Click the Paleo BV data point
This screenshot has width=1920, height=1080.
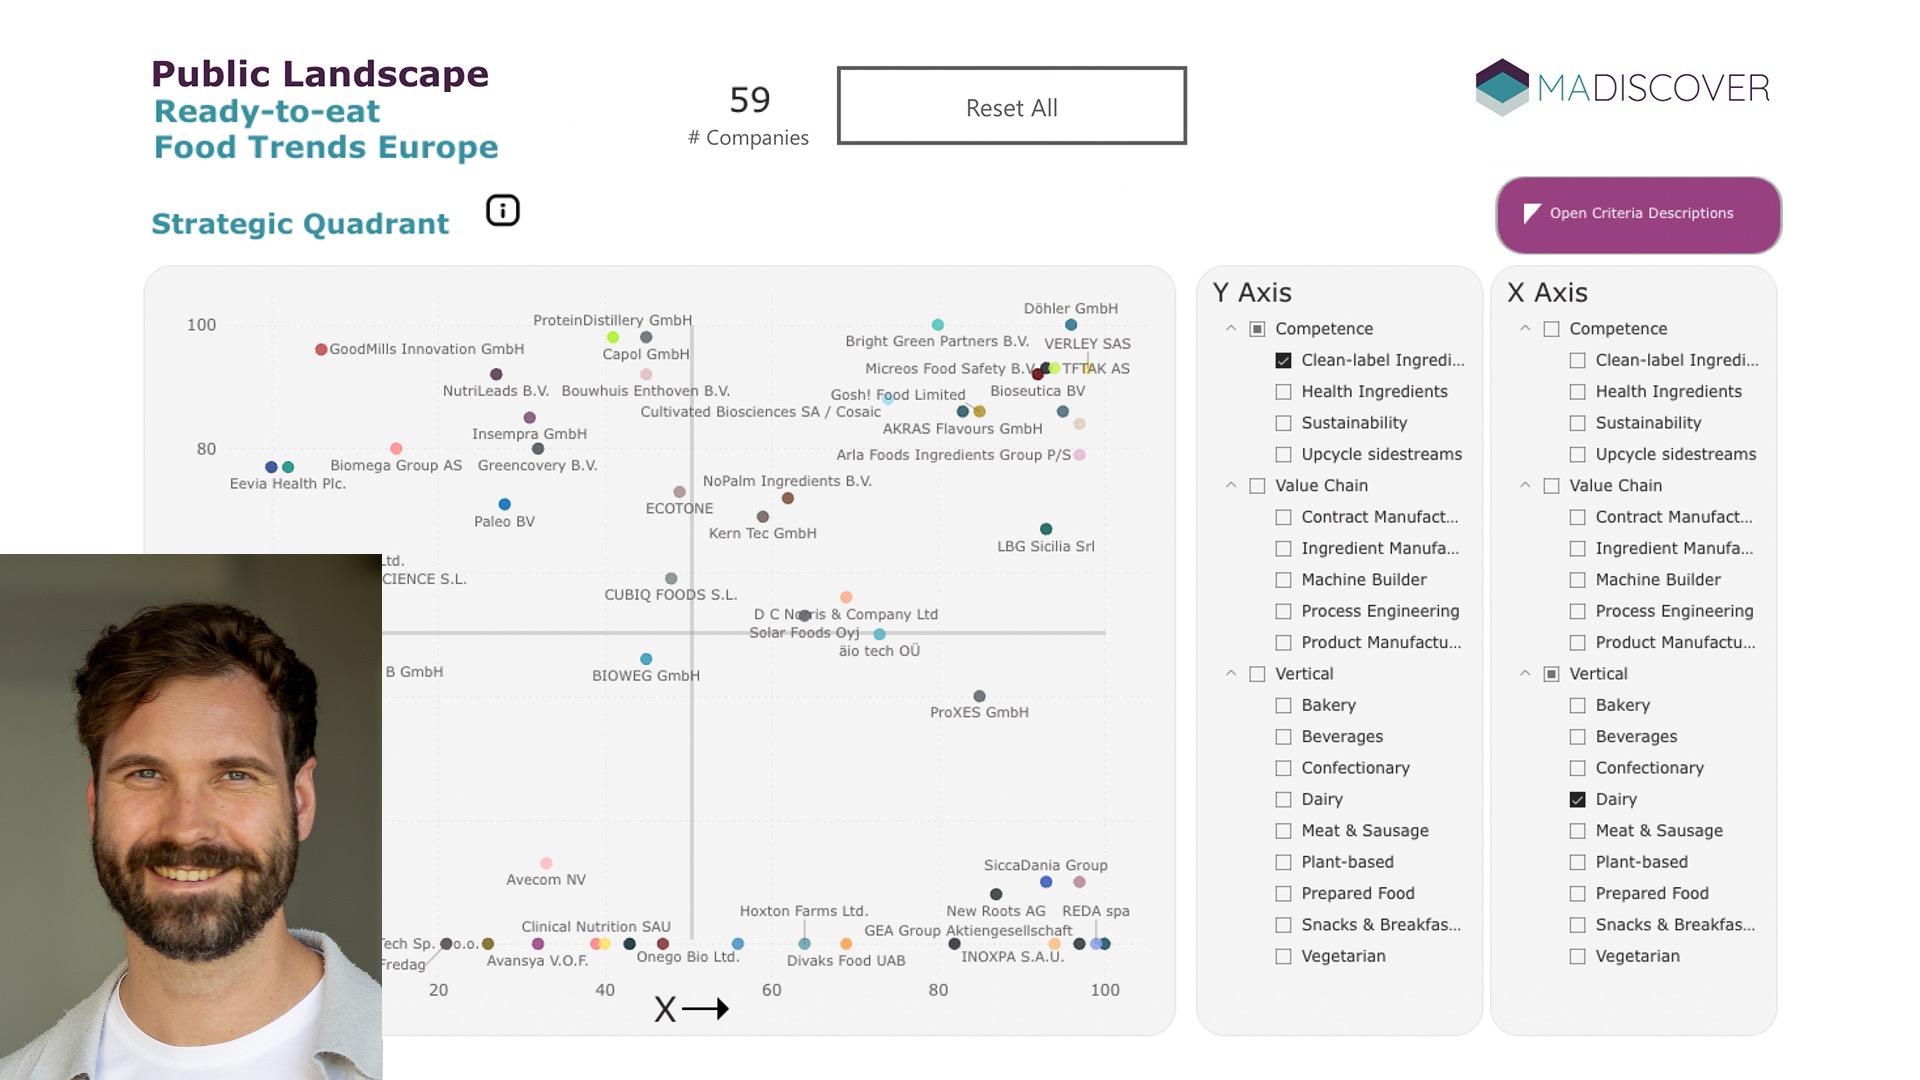(505, 504)
